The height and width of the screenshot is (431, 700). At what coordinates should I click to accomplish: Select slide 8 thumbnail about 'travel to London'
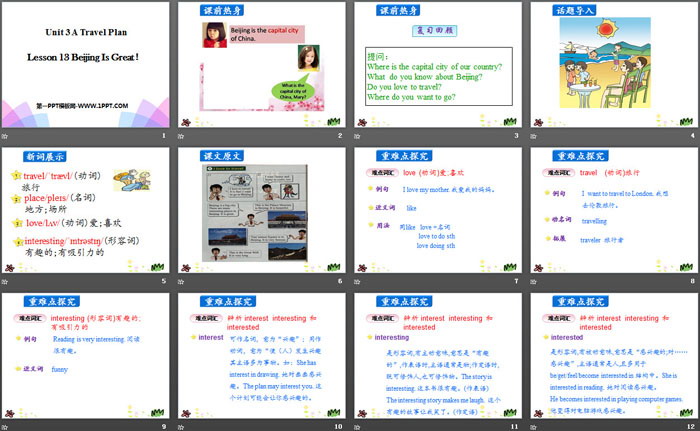point(614,210)
